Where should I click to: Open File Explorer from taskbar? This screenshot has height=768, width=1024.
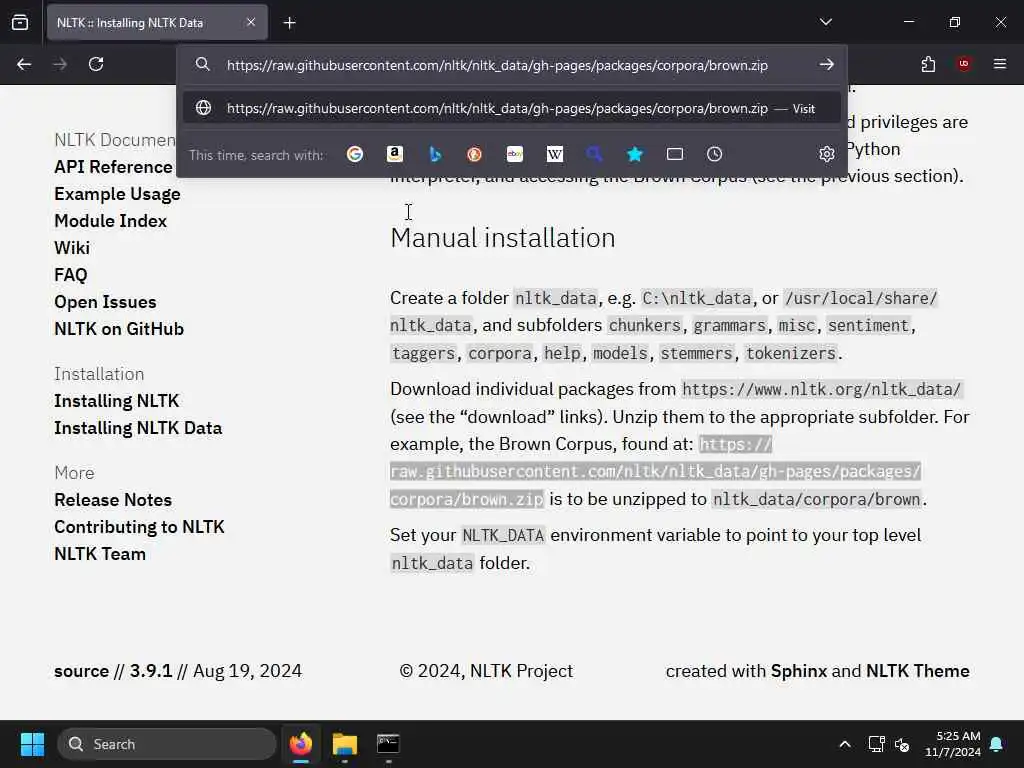[x=345, y=744]
